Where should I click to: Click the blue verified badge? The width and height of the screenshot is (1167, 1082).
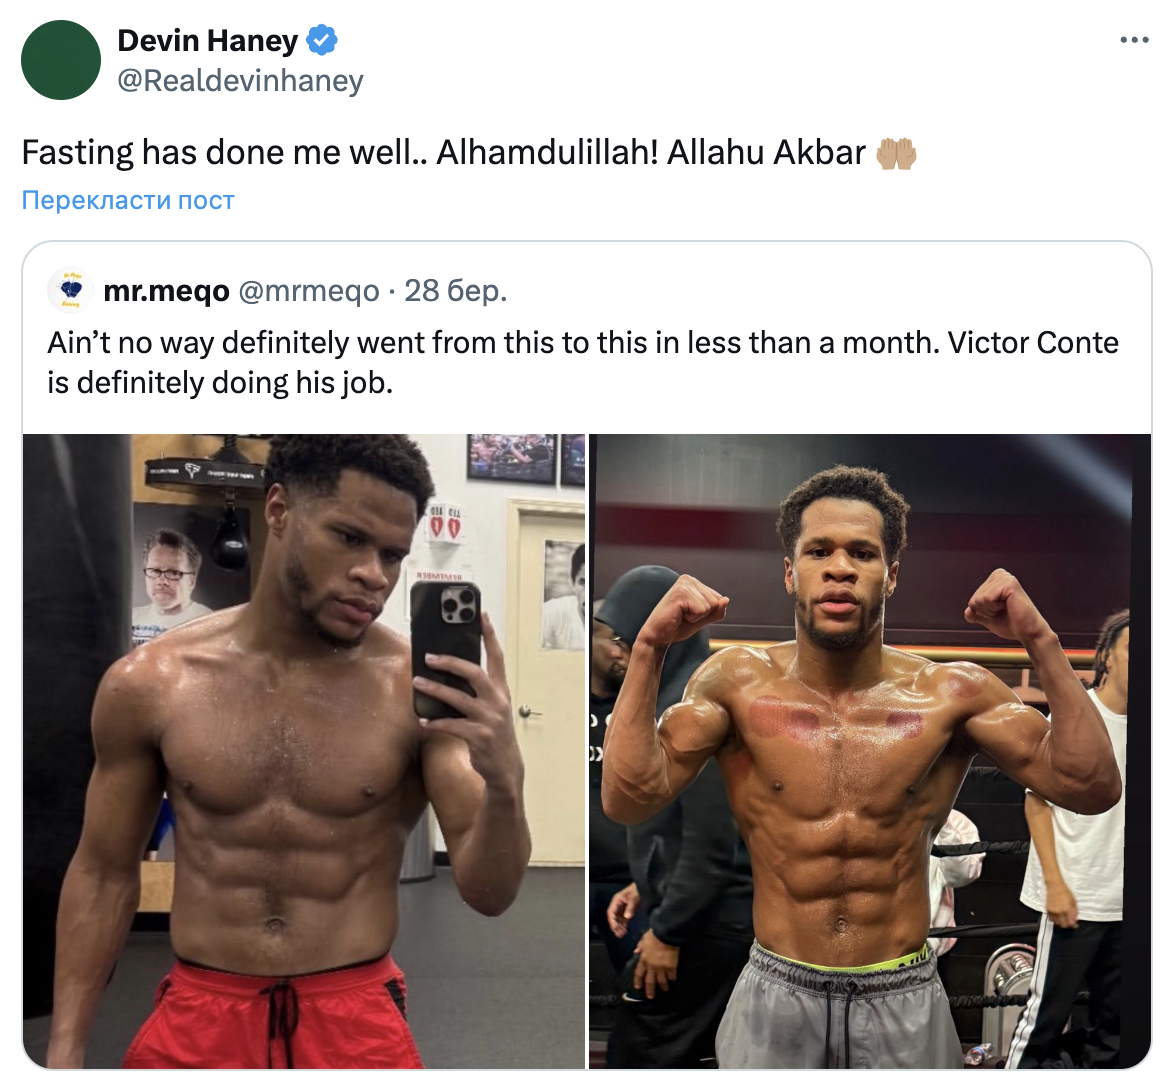pos(322,40)
